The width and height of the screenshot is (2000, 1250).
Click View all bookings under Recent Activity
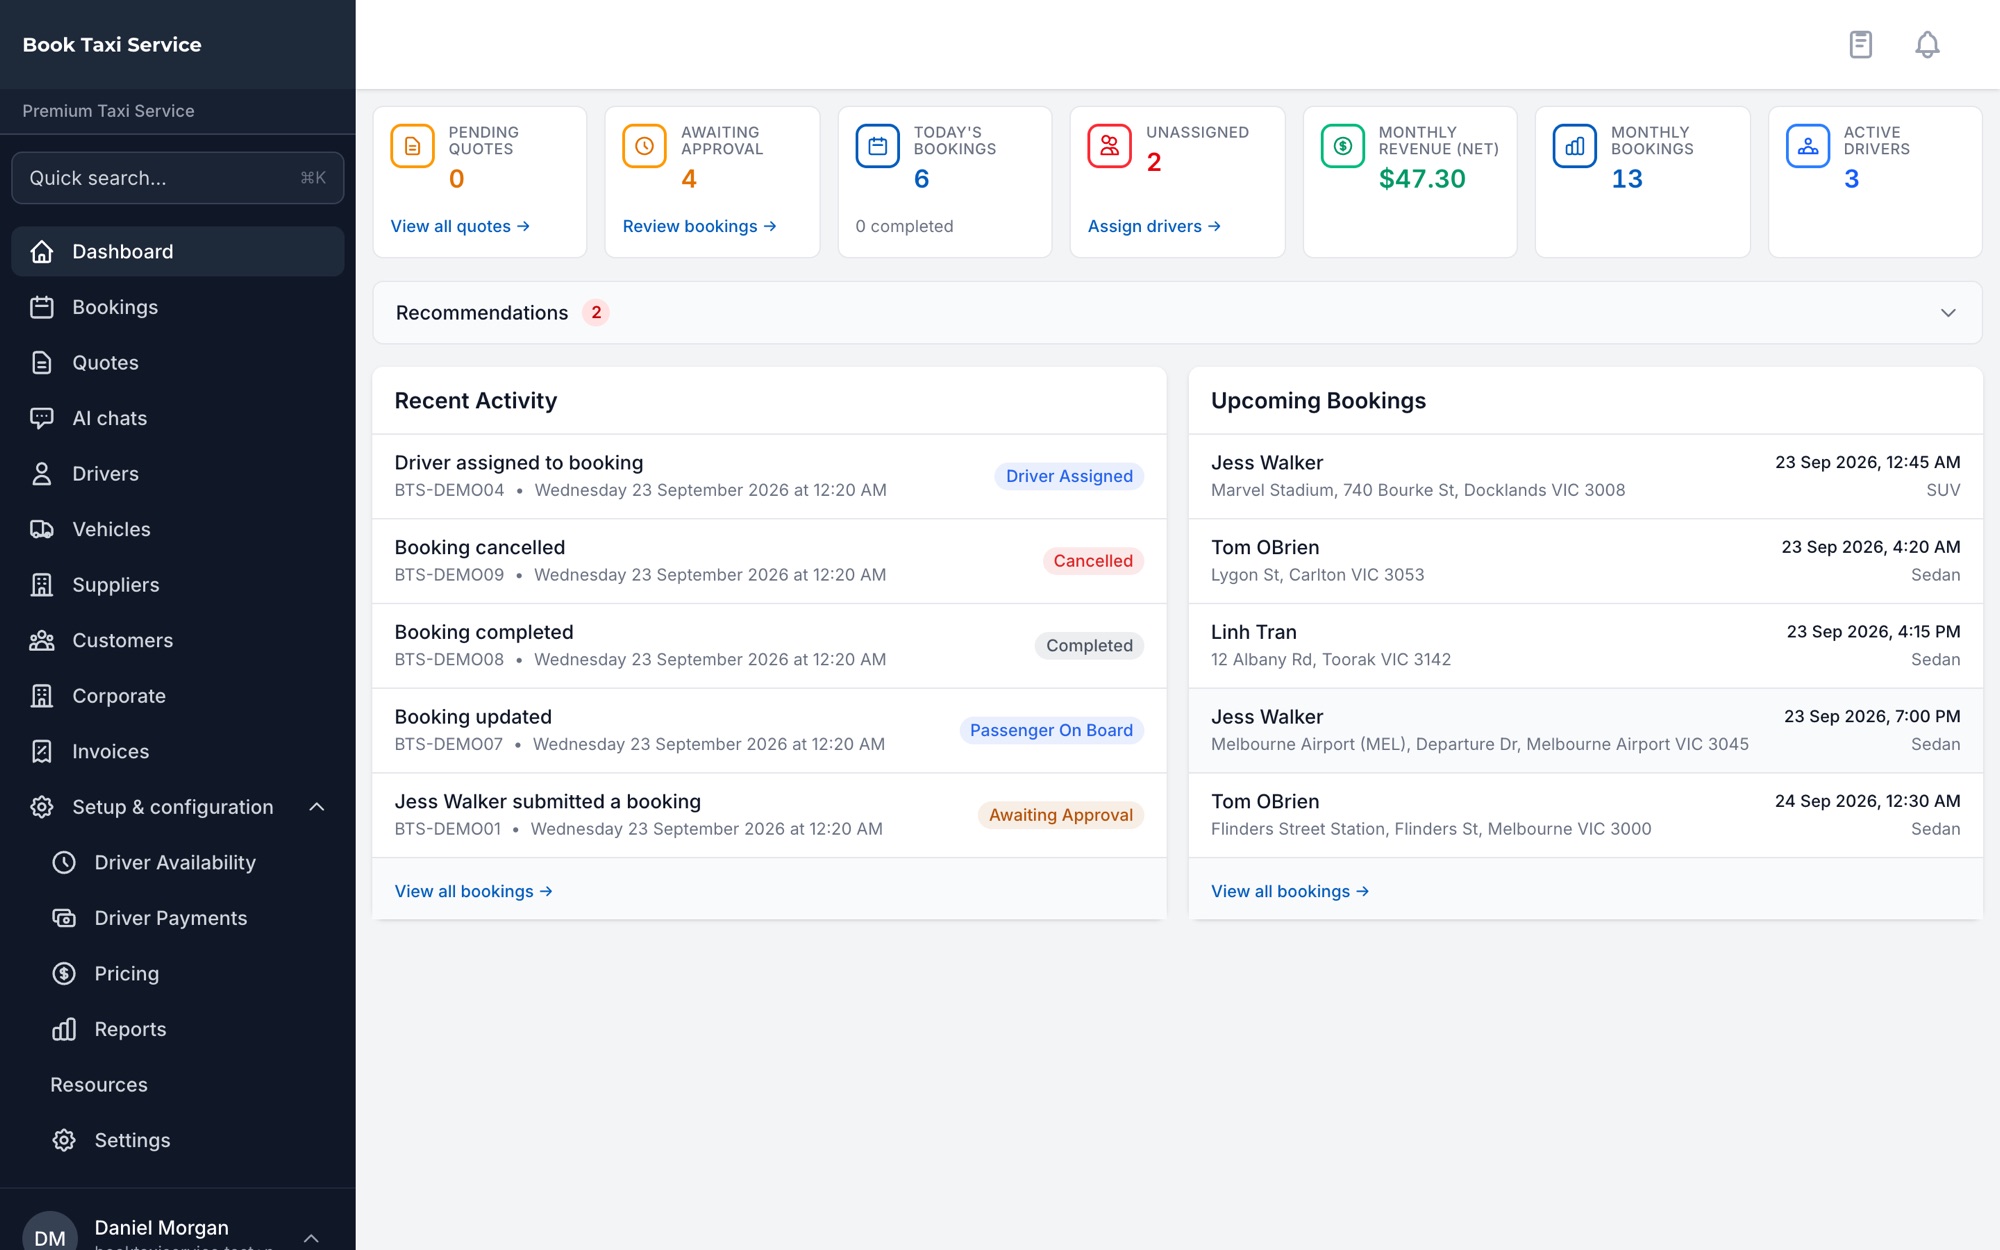click(473, 891)
